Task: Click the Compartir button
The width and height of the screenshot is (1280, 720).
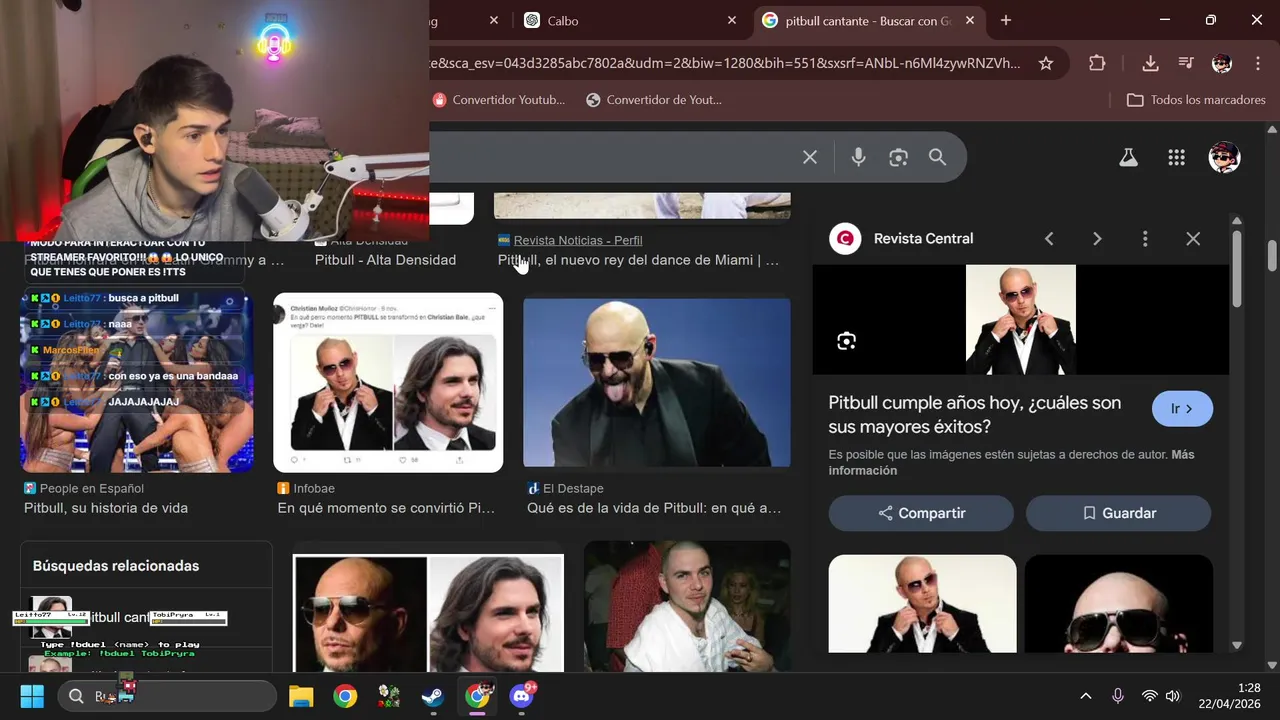Action: [x=921, y=513]
